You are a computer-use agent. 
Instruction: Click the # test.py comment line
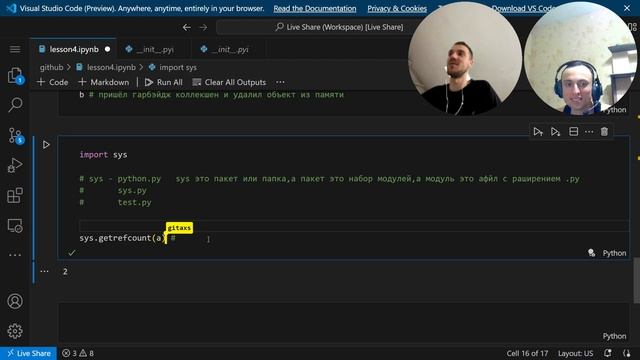click(x=115, y=202)
